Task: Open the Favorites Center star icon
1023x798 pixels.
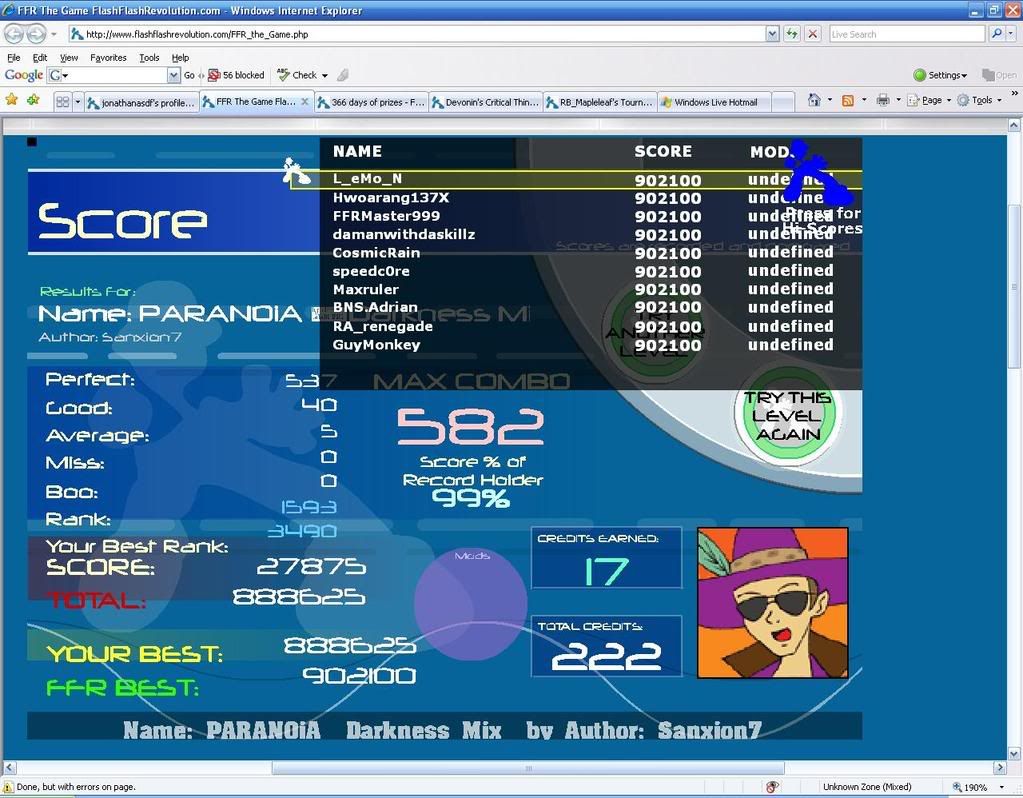Action: click(x=12, y=100)
